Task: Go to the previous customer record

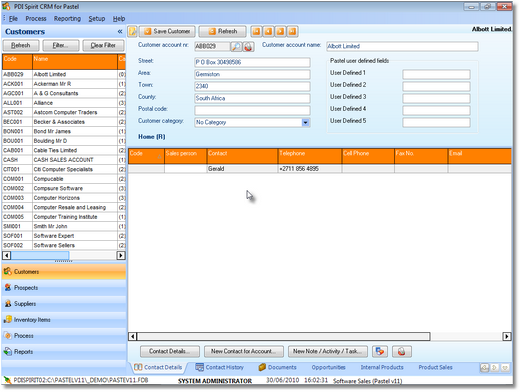Action: tap(268, 31)
